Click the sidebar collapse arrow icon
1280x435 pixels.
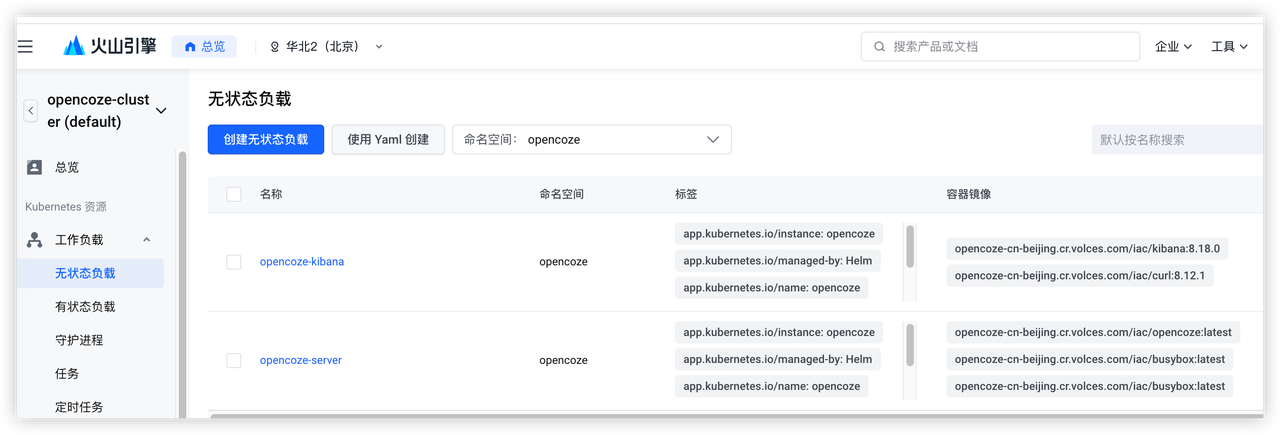pyautogui.click(x=31, y=111)
